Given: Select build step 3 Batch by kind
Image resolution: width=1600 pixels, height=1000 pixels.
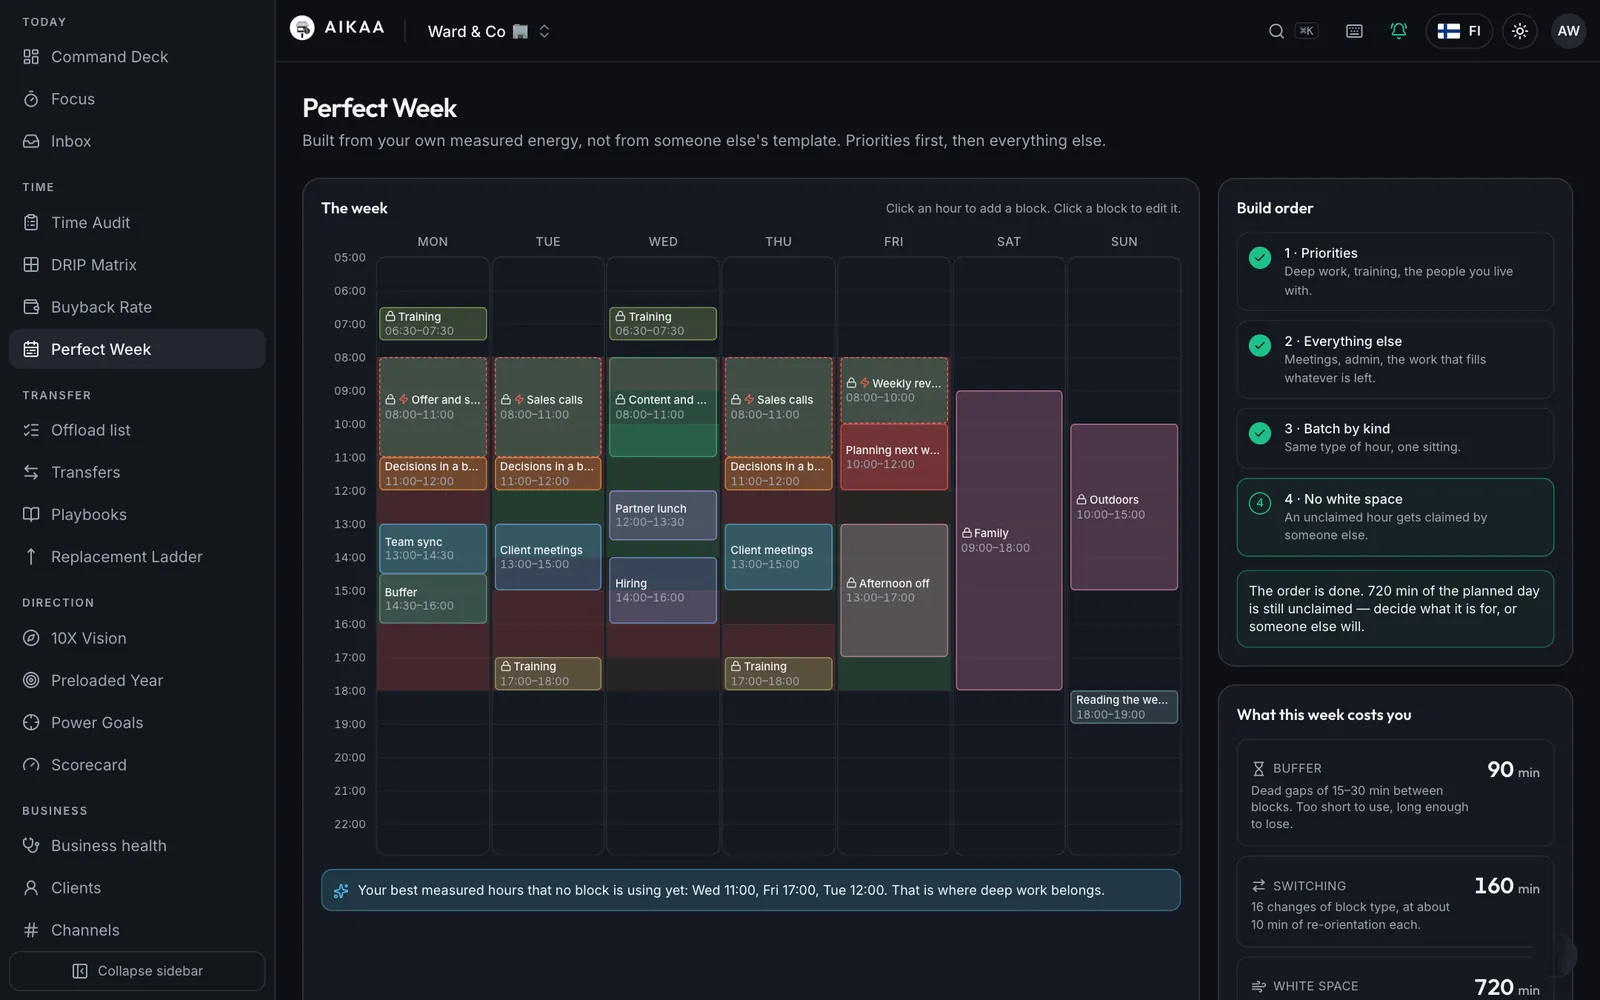Looking at the screenshot, I should [1395, 438].
